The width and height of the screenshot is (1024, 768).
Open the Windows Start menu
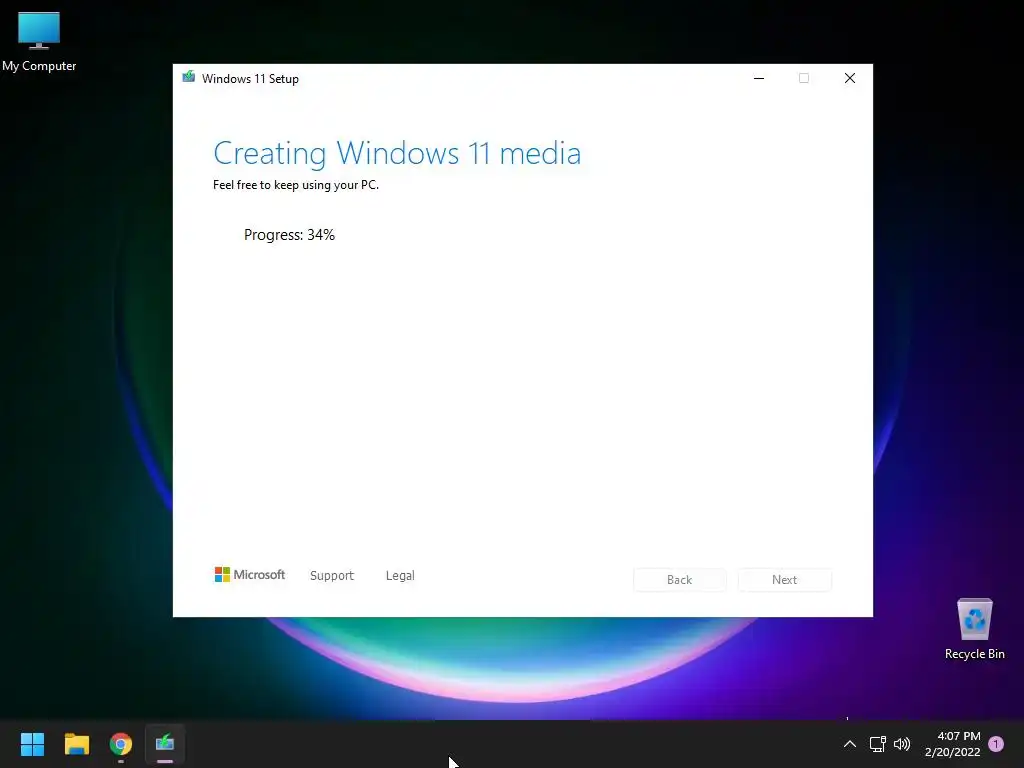pyautogui.click(x=32, y=744)
